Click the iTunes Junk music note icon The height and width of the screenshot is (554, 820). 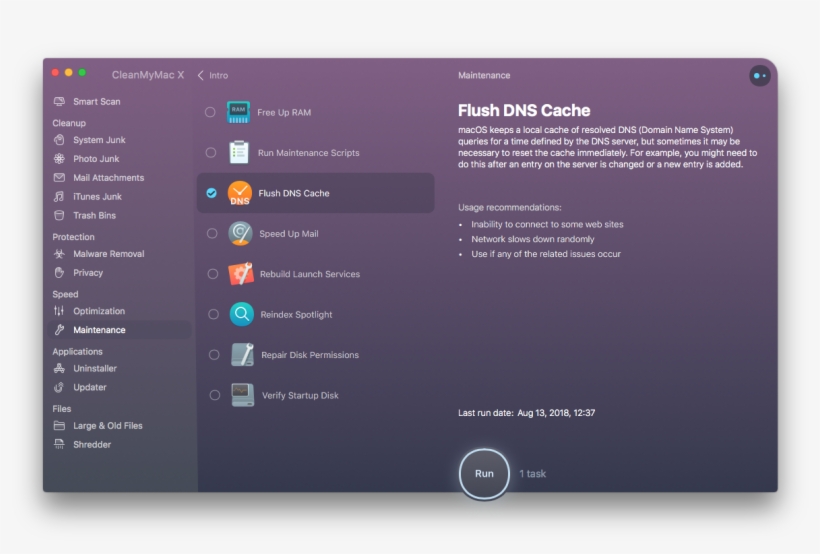[x=59, y=196]
